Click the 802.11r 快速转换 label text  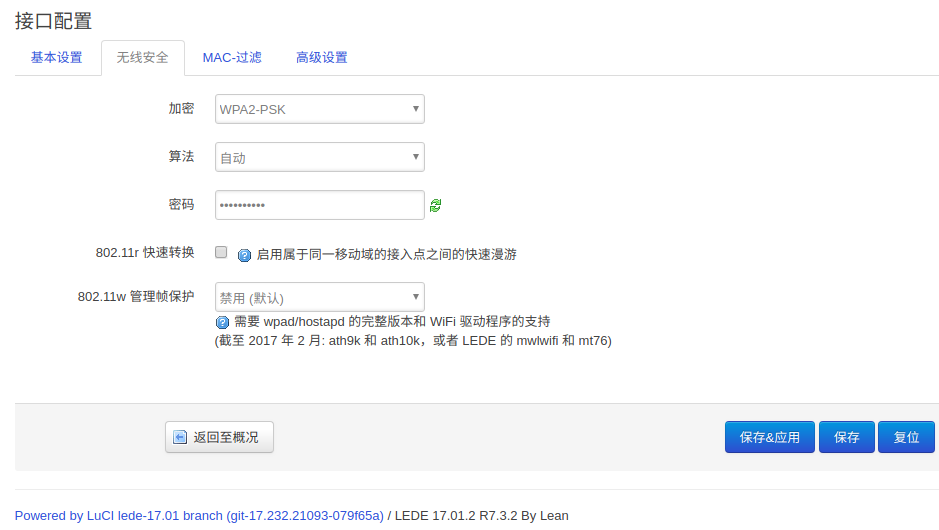(x=145, y=253)
